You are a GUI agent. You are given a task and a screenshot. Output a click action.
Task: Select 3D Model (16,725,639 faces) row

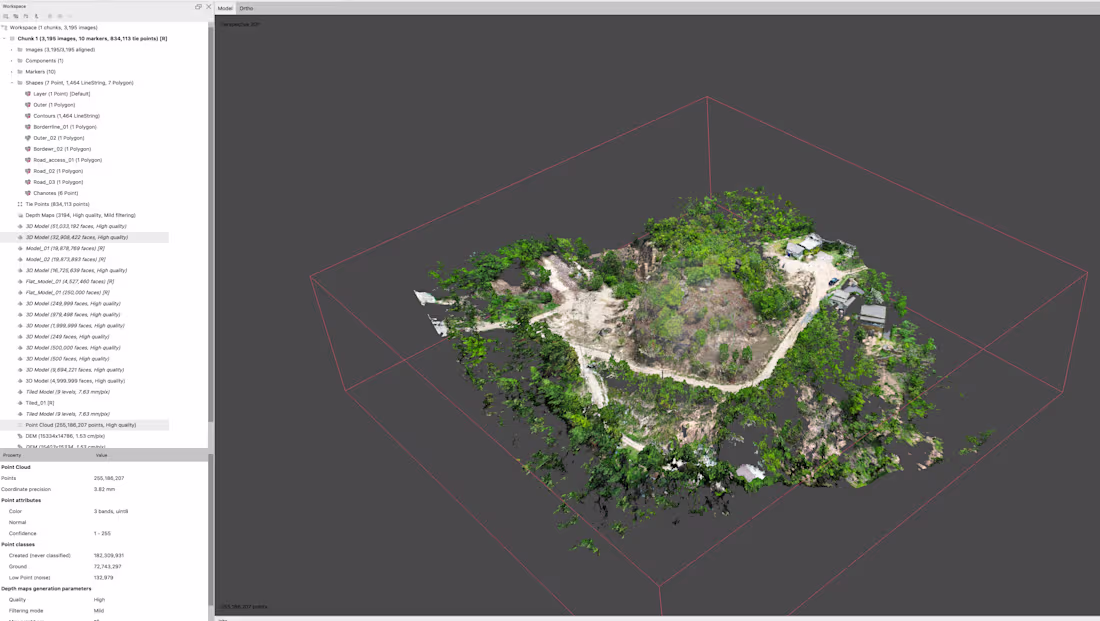pos(84,271)
